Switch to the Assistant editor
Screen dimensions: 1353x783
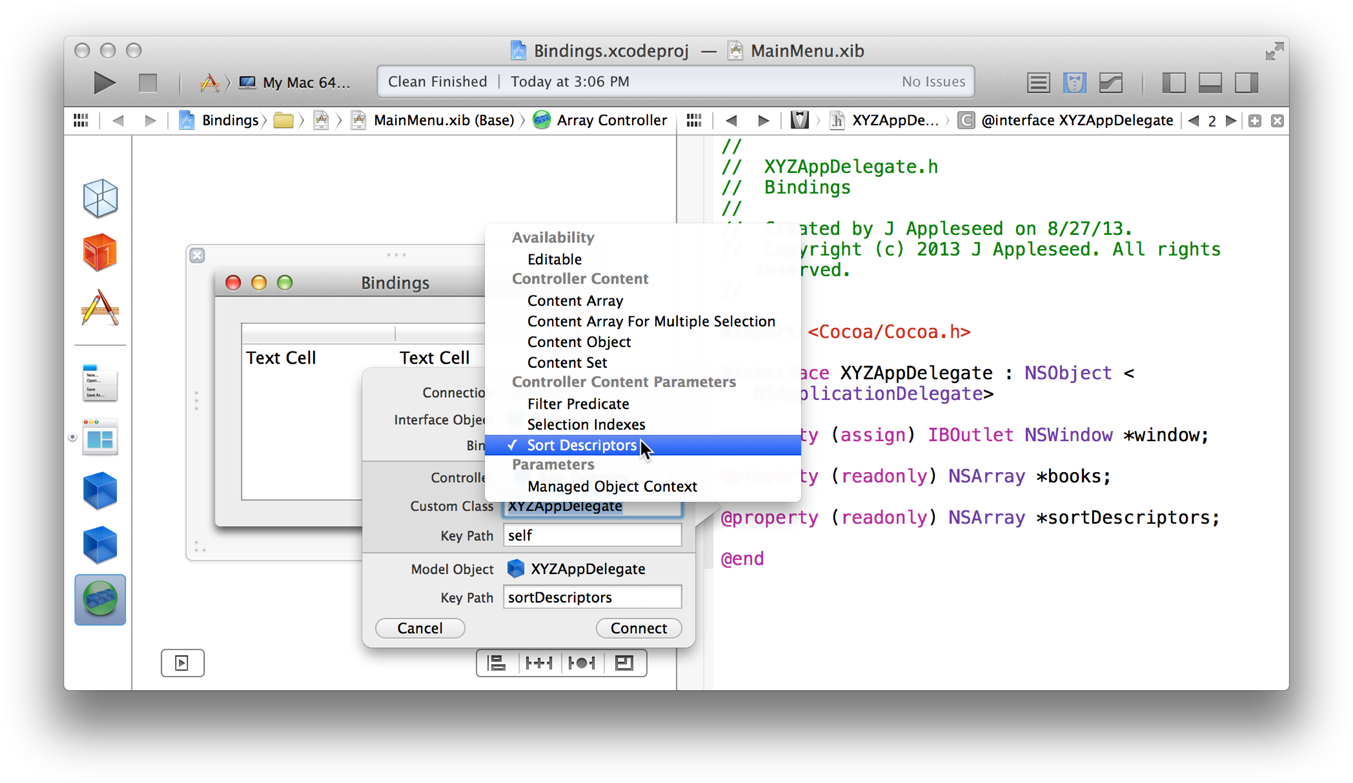(x=1075, y=83)
